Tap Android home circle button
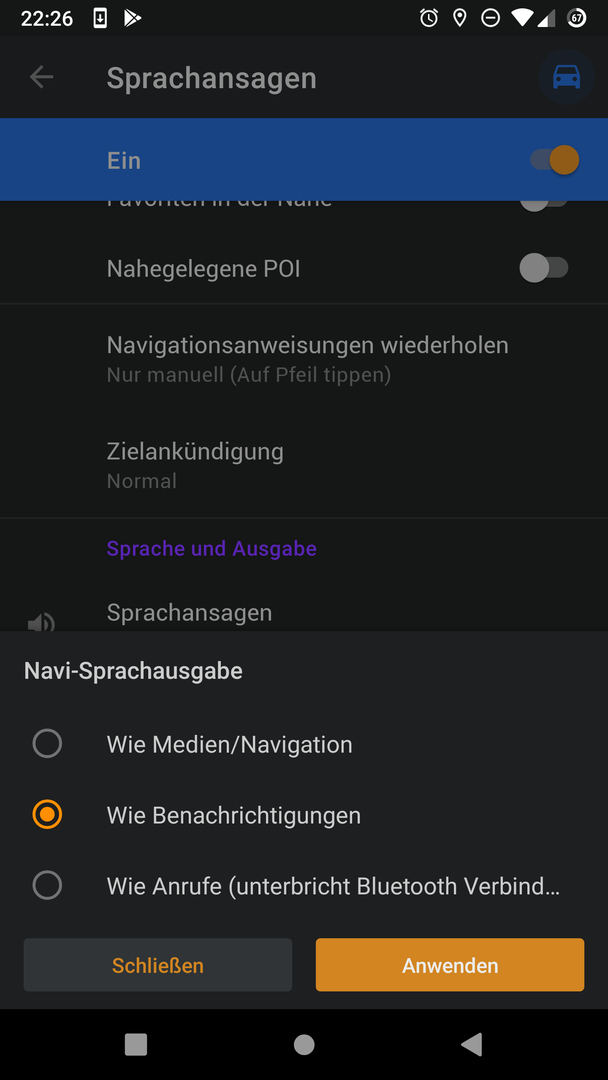Viewport: 608px width, 1080px height. 304,1044
